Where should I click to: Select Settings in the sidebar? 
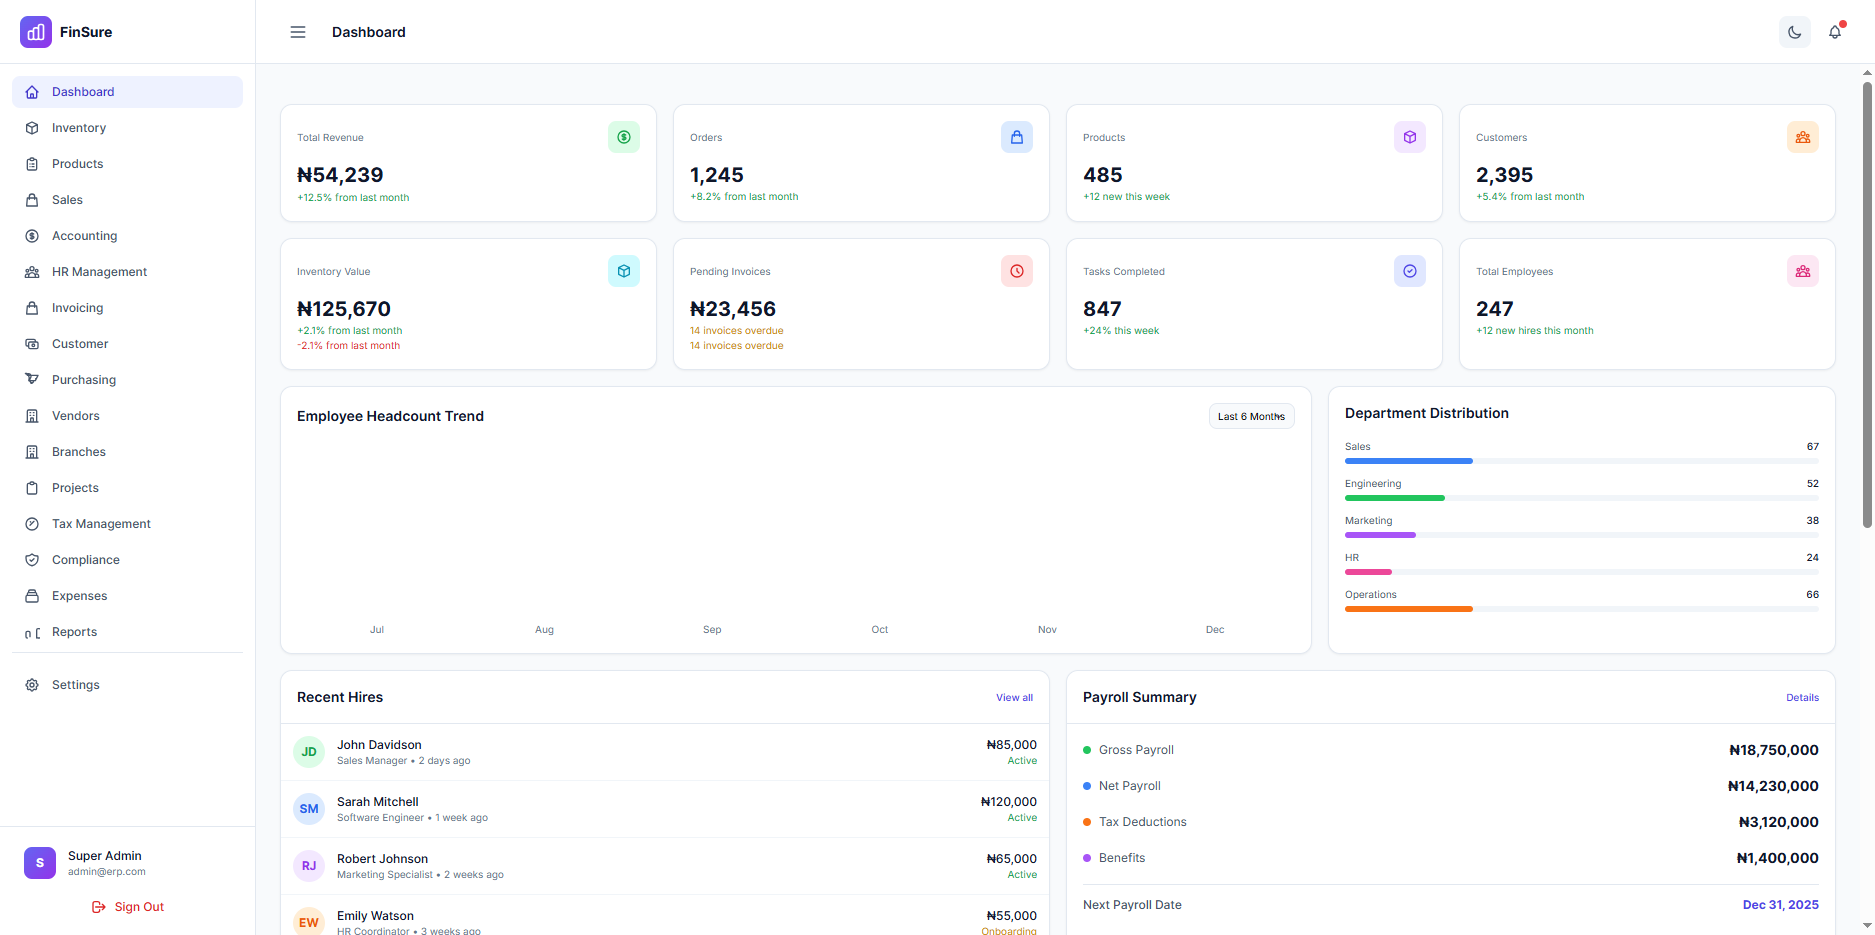(76, 685)
